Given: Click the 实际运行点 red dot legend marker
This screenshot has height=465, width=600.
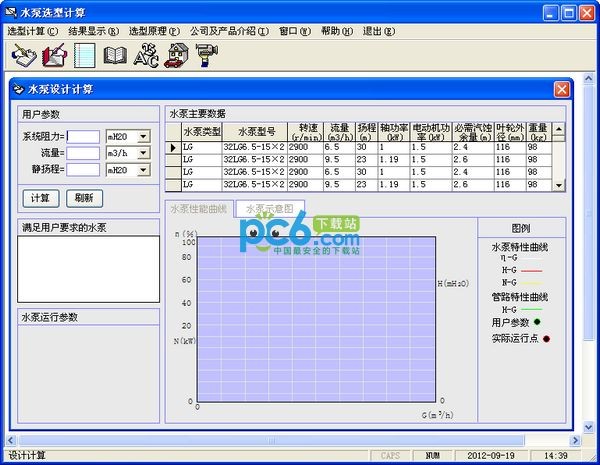Looking at the screenshot, I should tap(546, 339).
